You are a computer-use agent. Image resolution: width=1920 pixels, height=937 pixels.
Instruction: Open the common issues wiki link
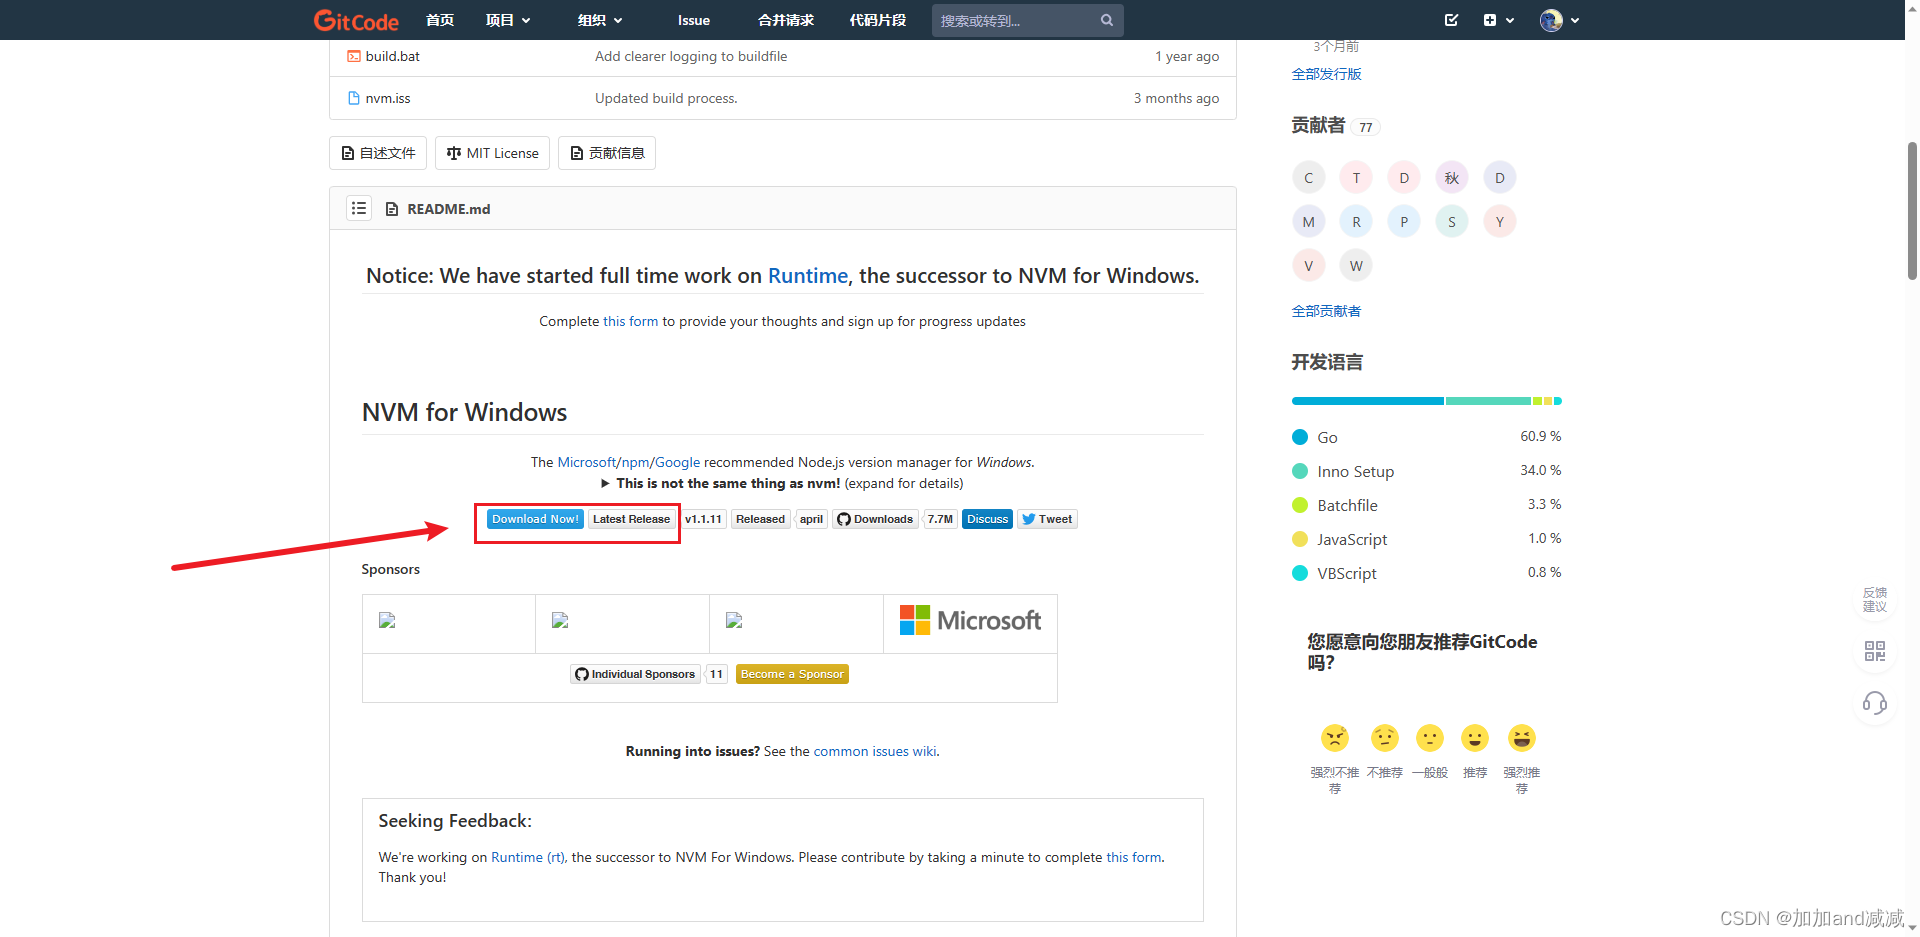pyautogui.click(x=875, y=751)
